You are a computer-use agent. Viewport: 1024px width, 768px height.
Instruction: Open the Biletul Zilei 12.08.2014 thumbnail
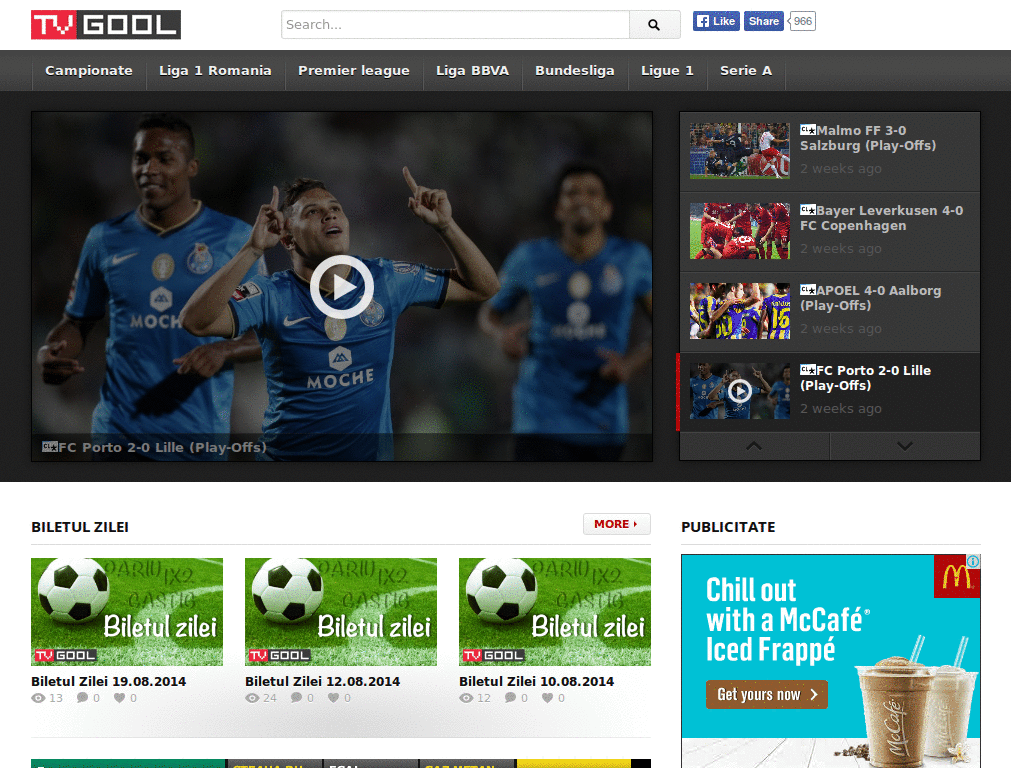[x=341, y=612]
